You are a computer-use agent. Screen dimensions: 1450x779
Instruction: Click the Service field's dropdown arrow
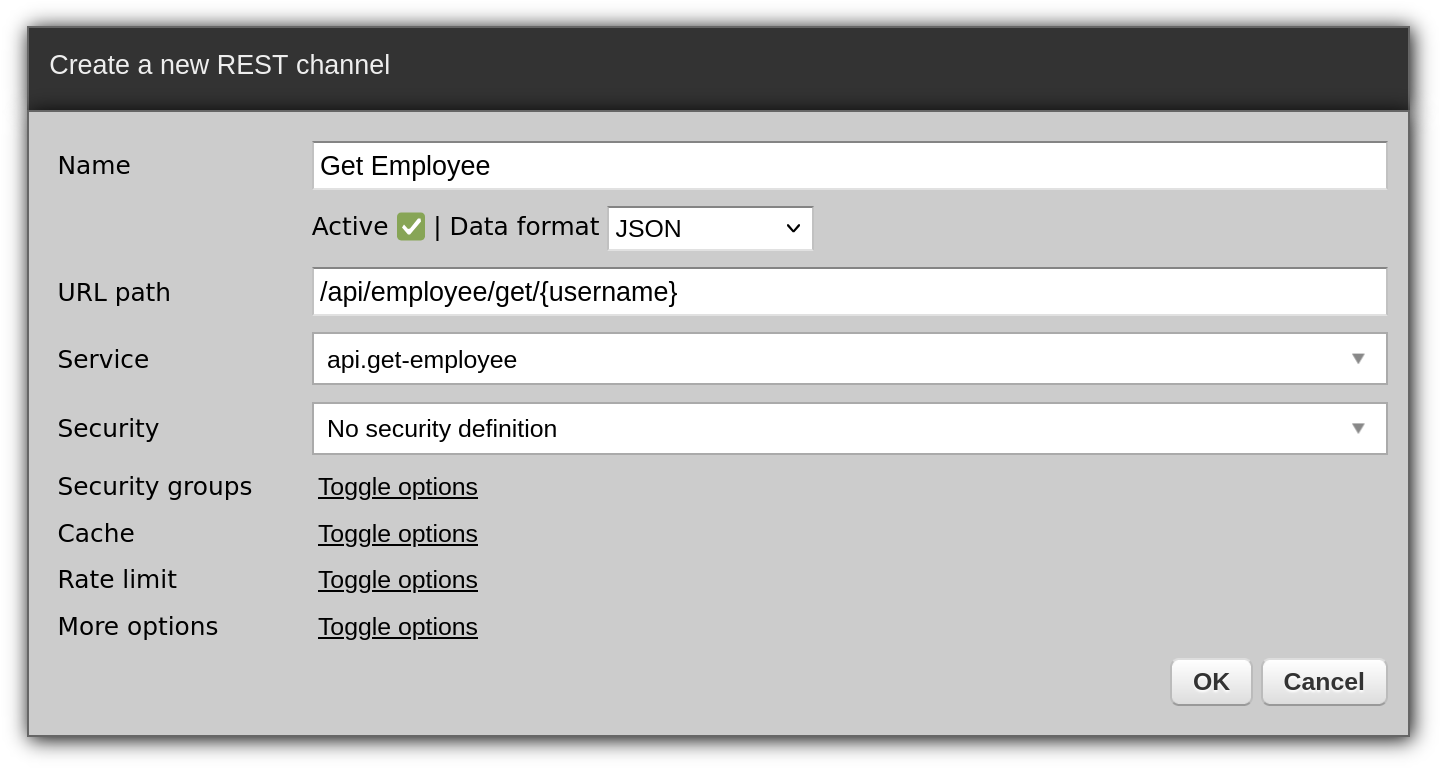[1357, 359]
